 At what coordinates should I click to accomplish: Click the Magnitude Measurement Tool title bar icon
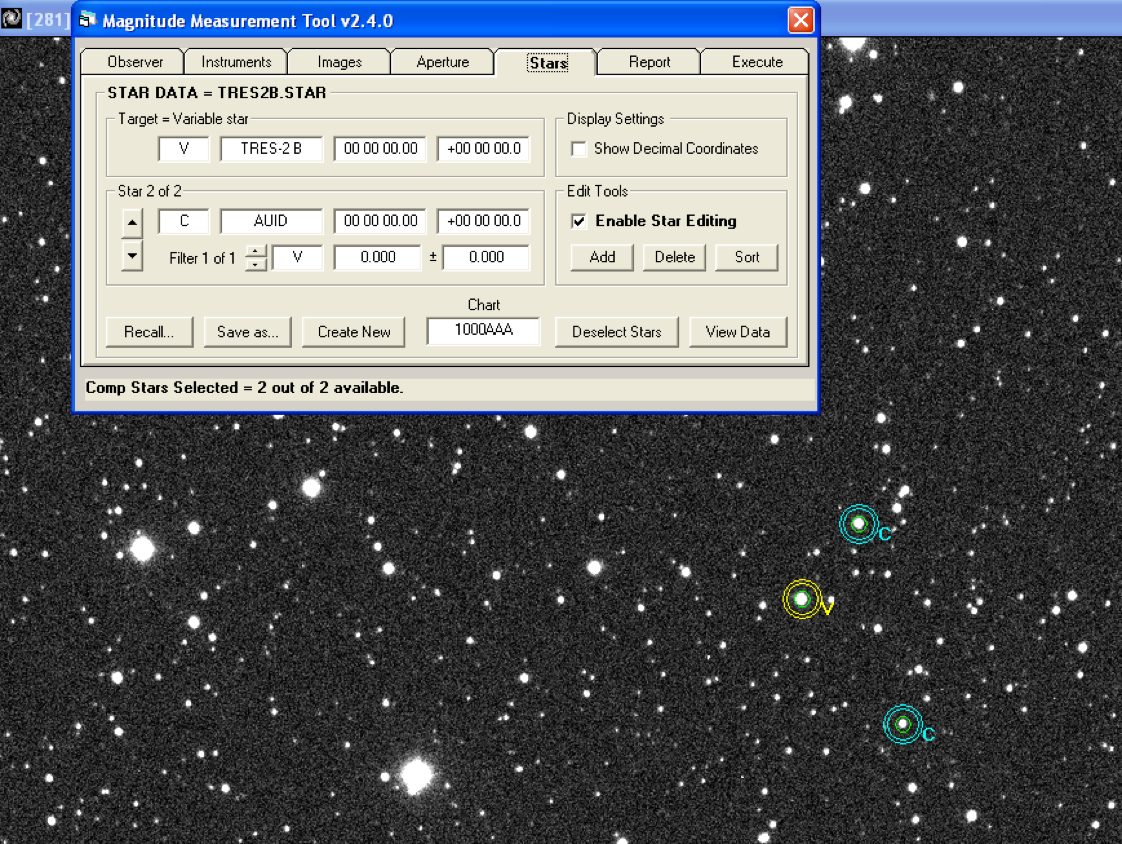(87, 20)
